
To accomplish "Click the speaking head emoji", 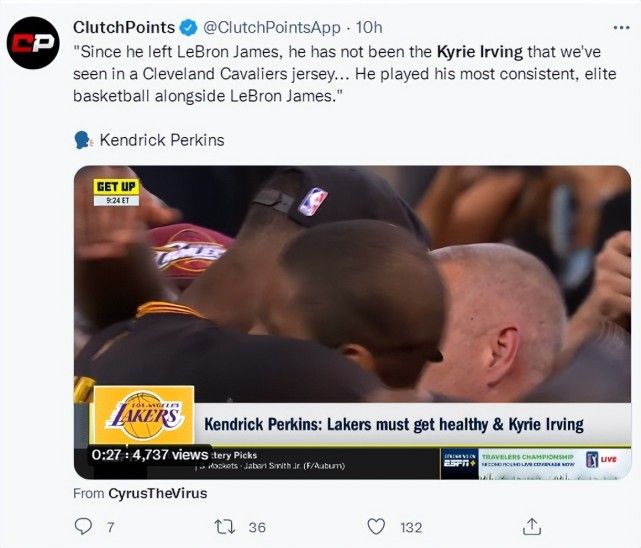I will coord(84,140).
